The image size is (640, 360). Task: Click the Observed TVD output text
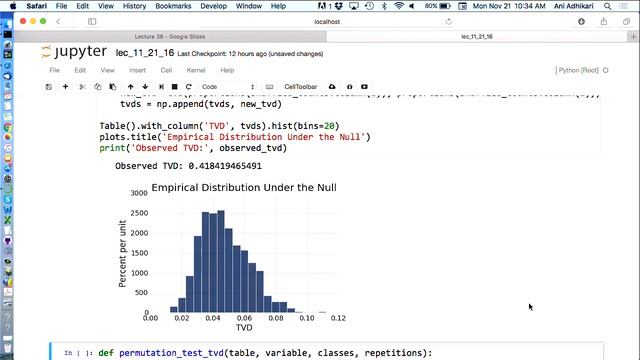(188, 166)
